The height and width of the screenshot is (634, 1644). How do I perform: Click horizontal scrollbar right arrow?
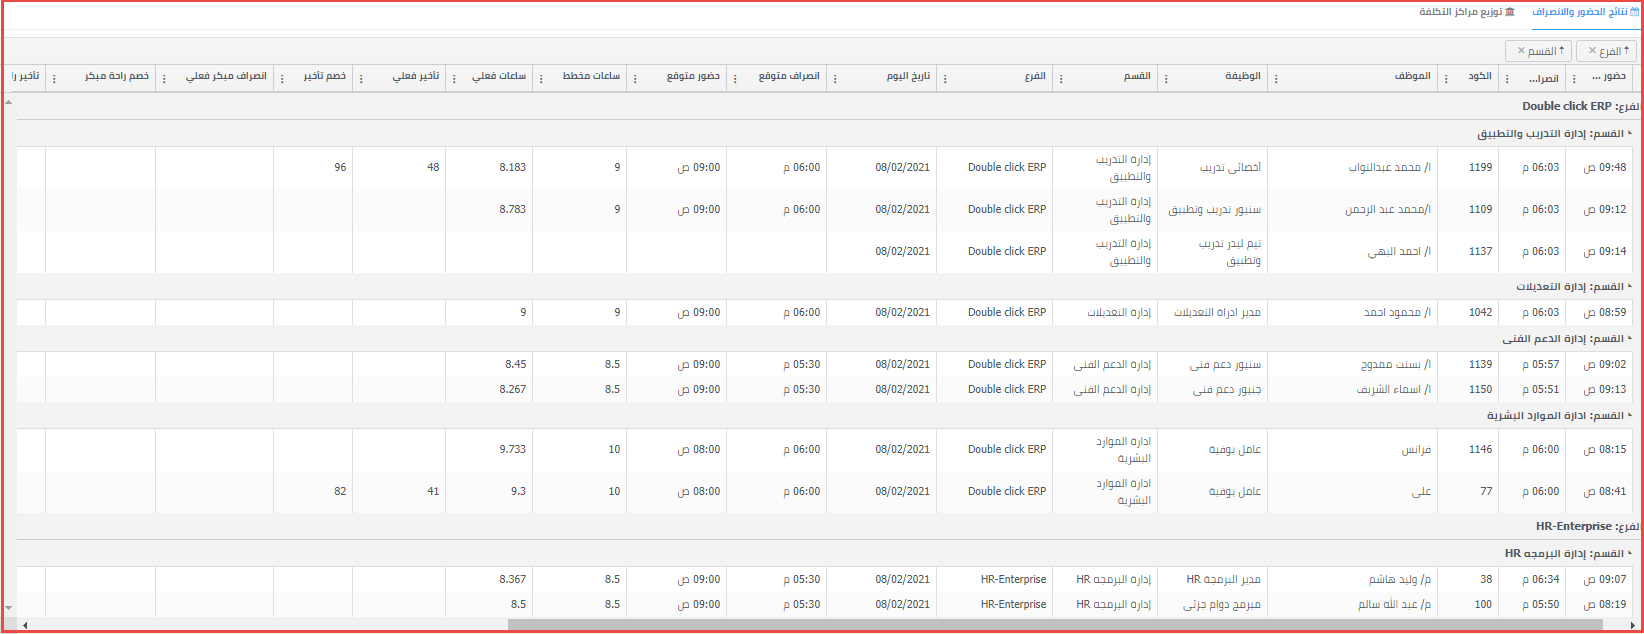click(1633, 625)
